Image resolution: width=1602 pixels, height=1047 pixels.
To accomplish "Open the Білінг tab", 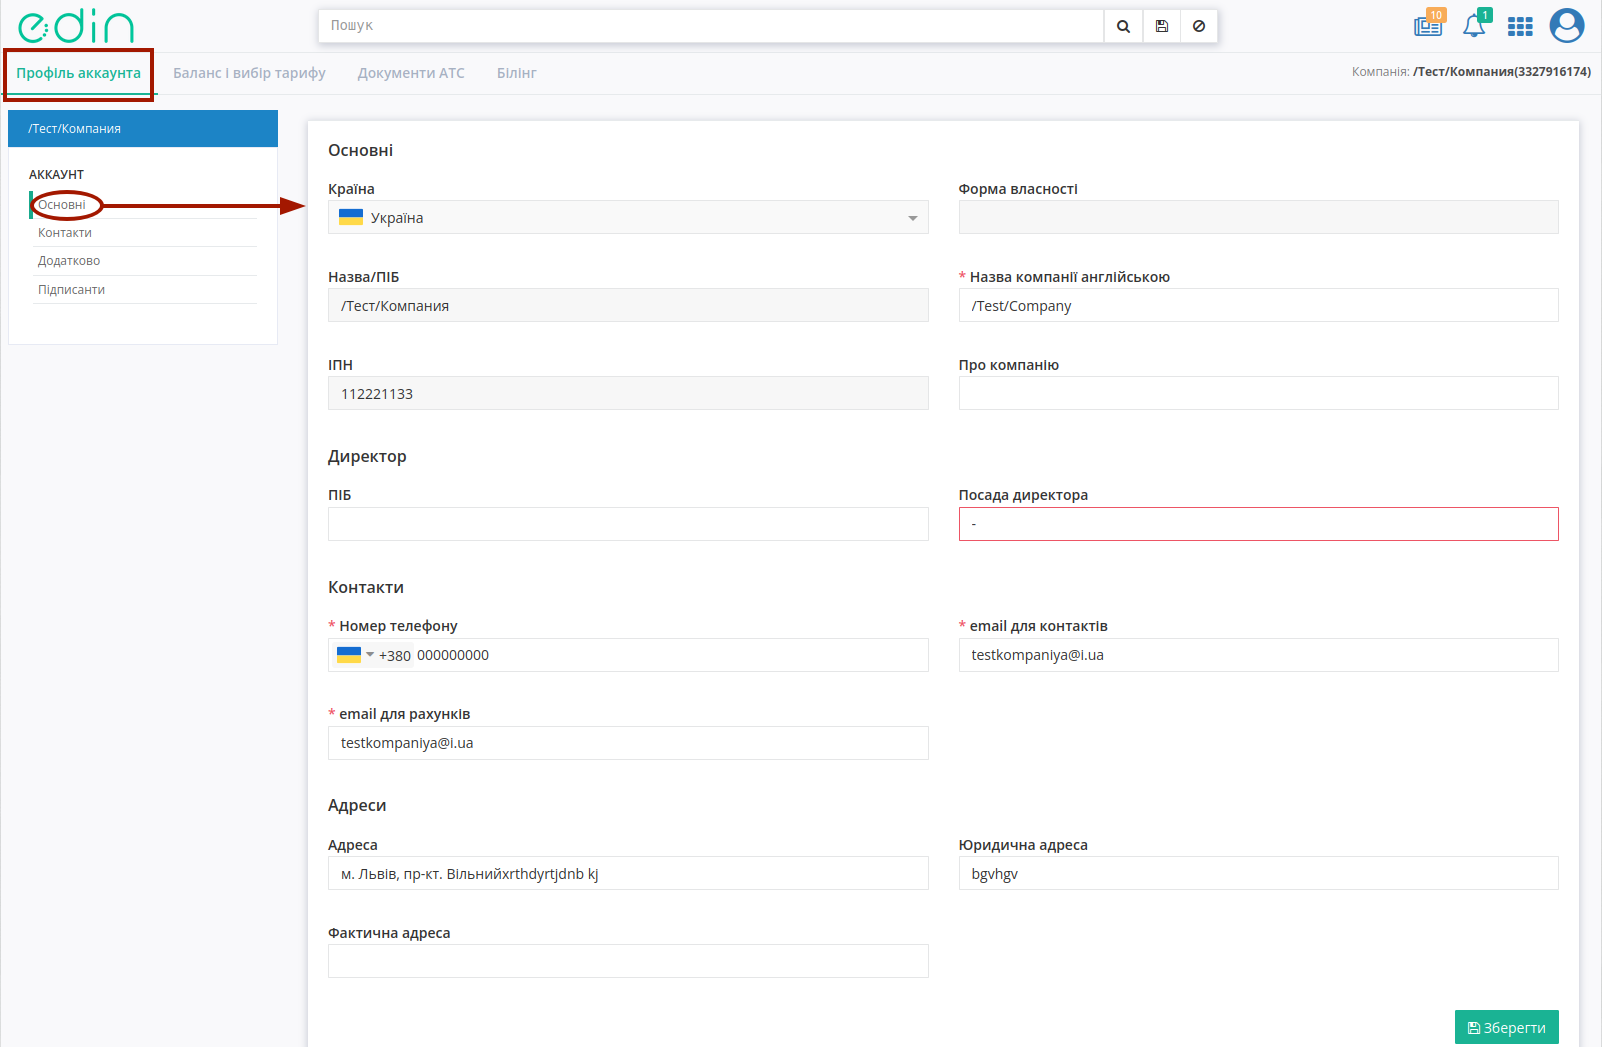I will point(517,73).
